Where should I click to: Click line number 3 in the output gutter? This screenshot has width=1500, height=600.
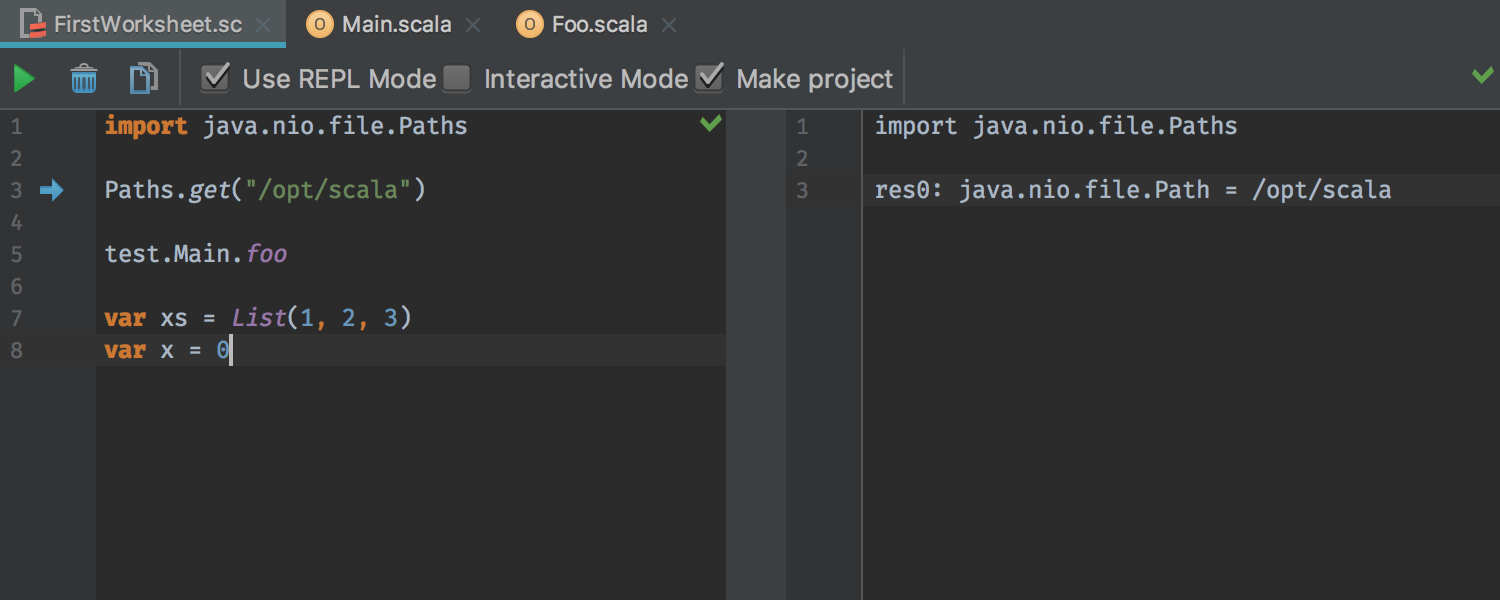coord(802,190)
